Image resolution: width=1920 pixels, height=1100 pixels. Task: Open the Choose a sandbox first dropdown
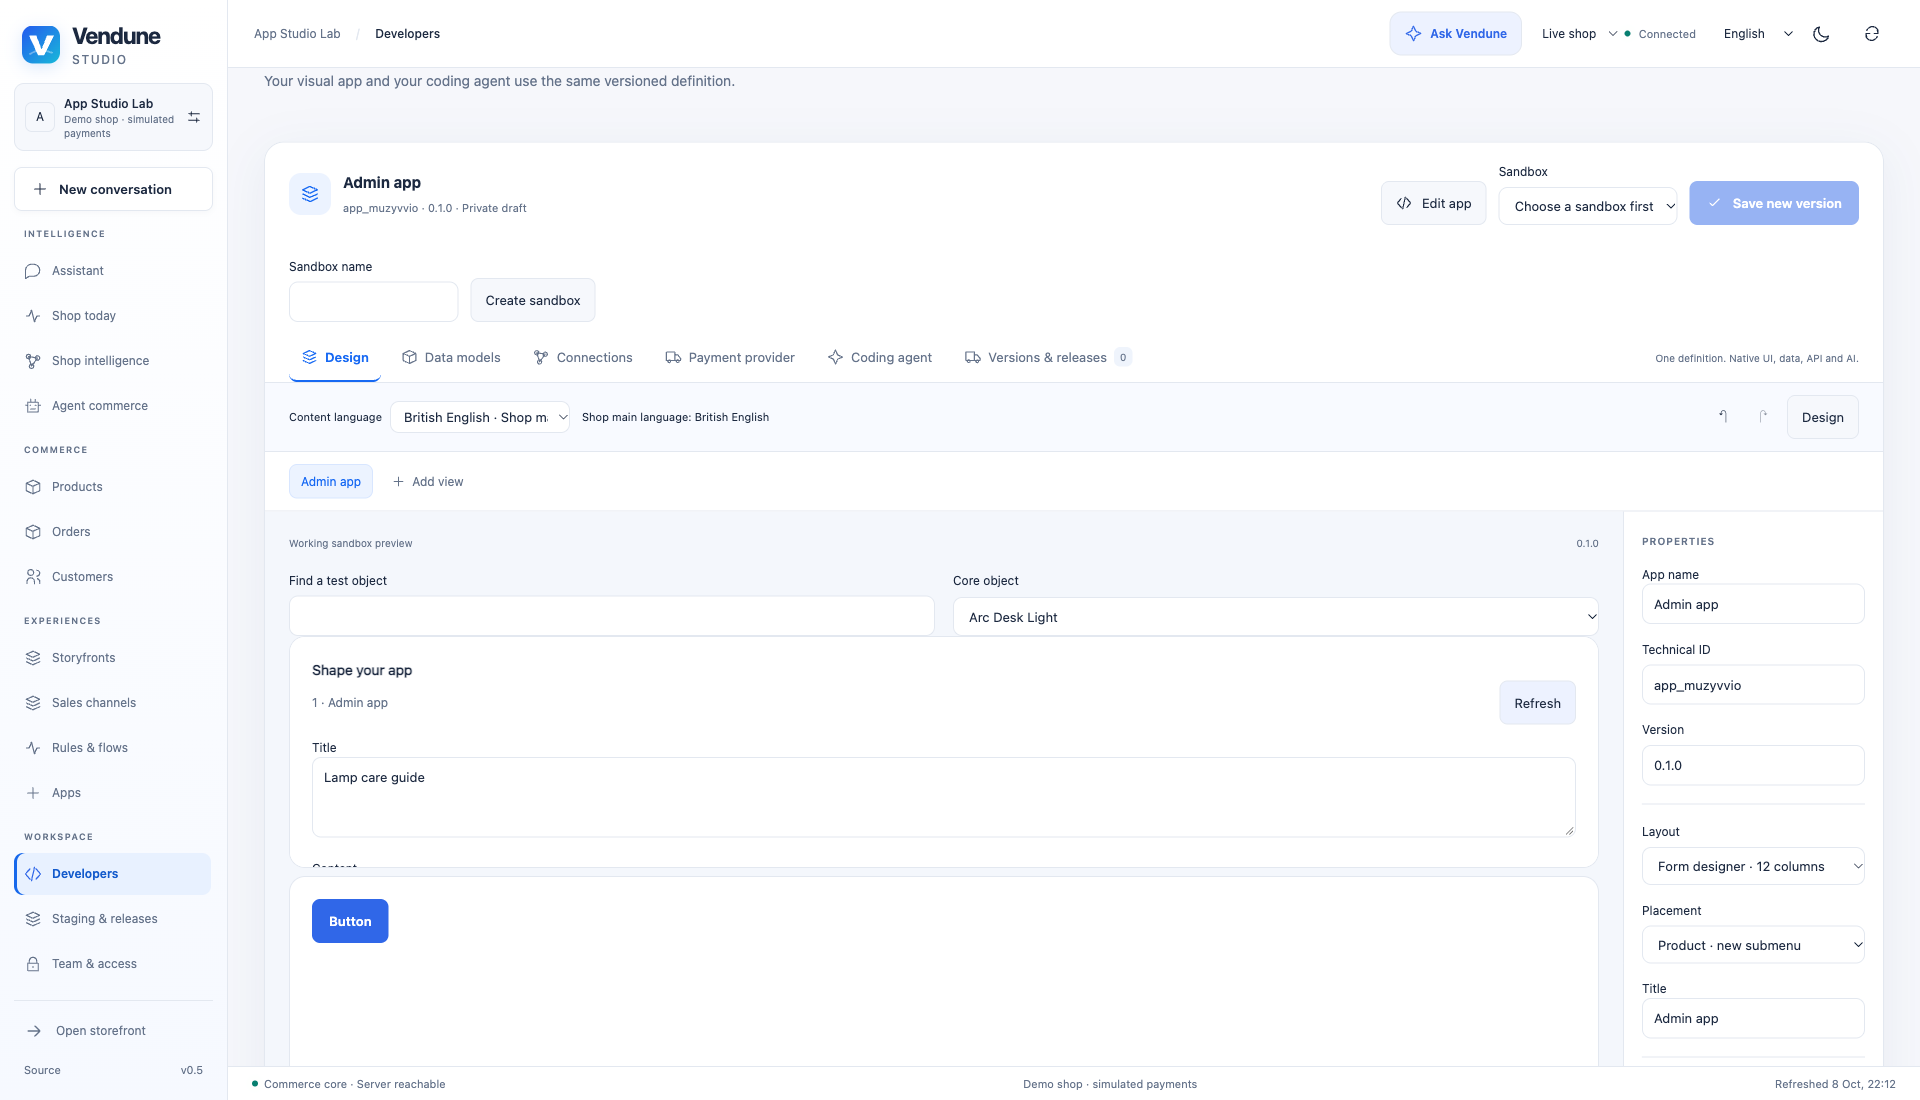(x=1588, y=206)
